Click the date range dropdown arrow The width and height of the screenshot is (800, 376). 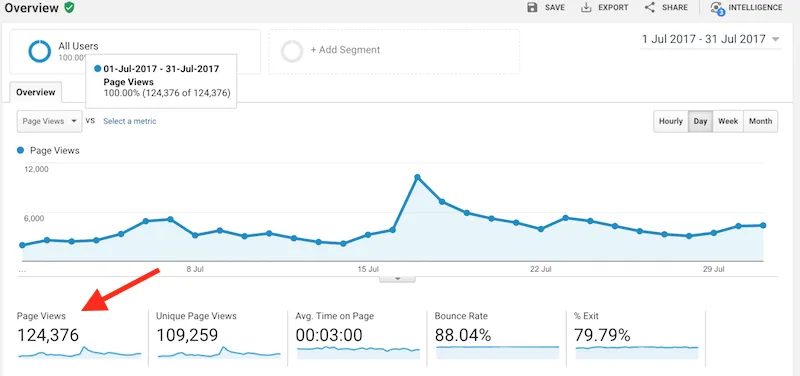[x=776, y=39]
